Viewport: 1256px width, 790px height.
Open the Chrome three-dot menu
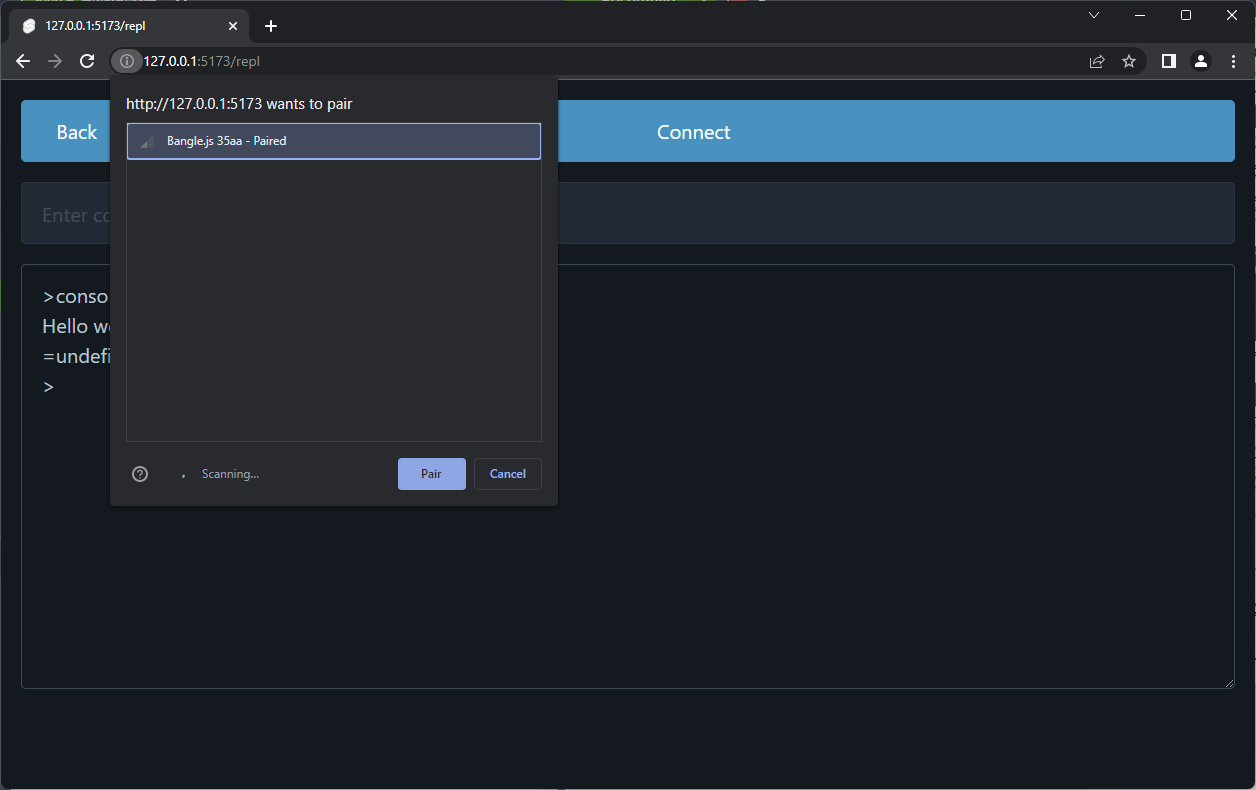pyautogui.click(x=1233, y=61)
